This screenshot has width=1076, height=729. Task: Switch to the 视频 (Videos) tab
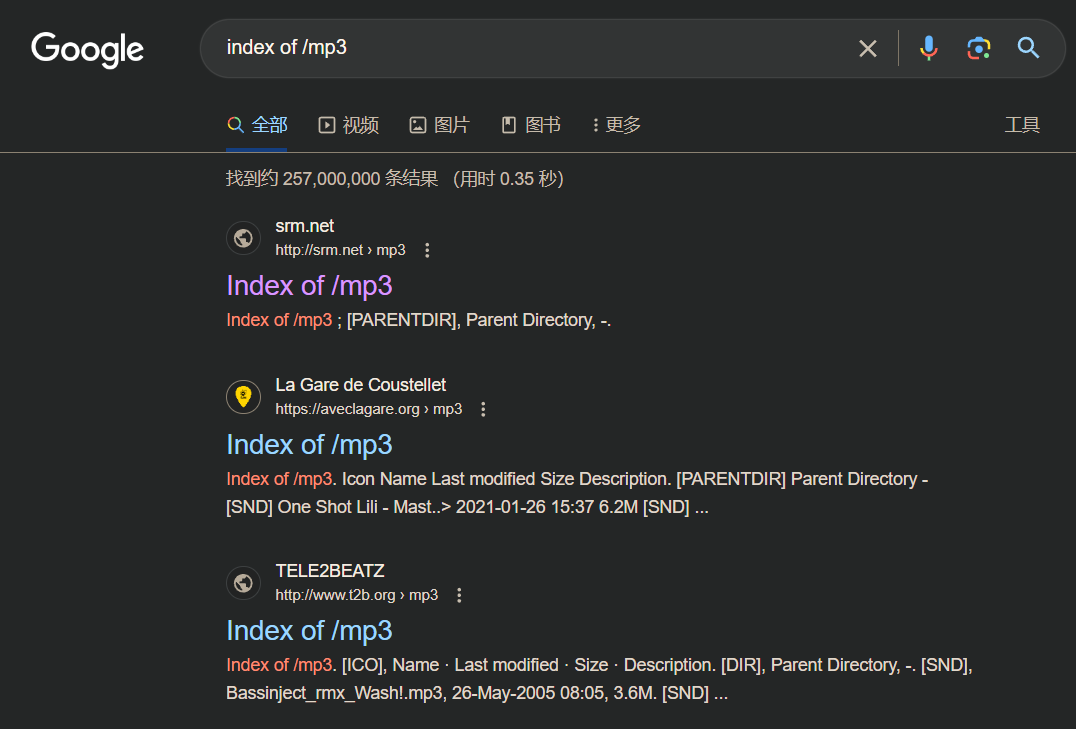click(349, 125)
